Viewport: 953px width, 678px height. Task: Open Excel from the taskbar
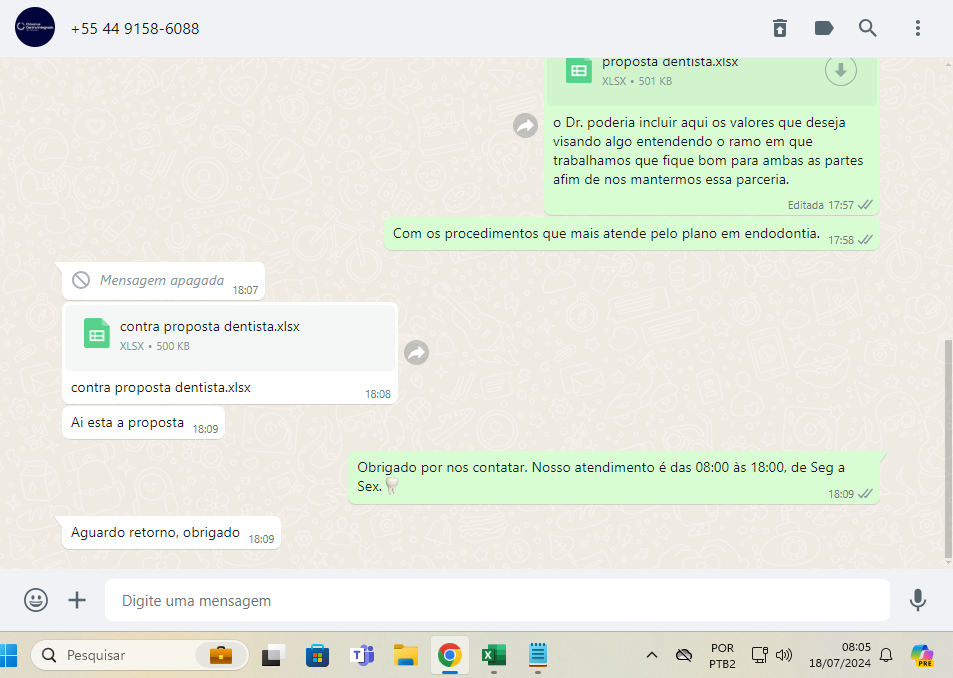494,655
